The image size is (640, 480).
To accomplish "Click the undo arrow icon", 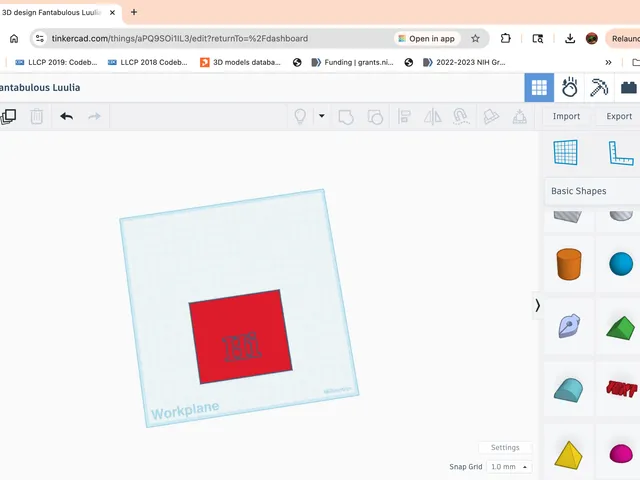I will 67,117.
